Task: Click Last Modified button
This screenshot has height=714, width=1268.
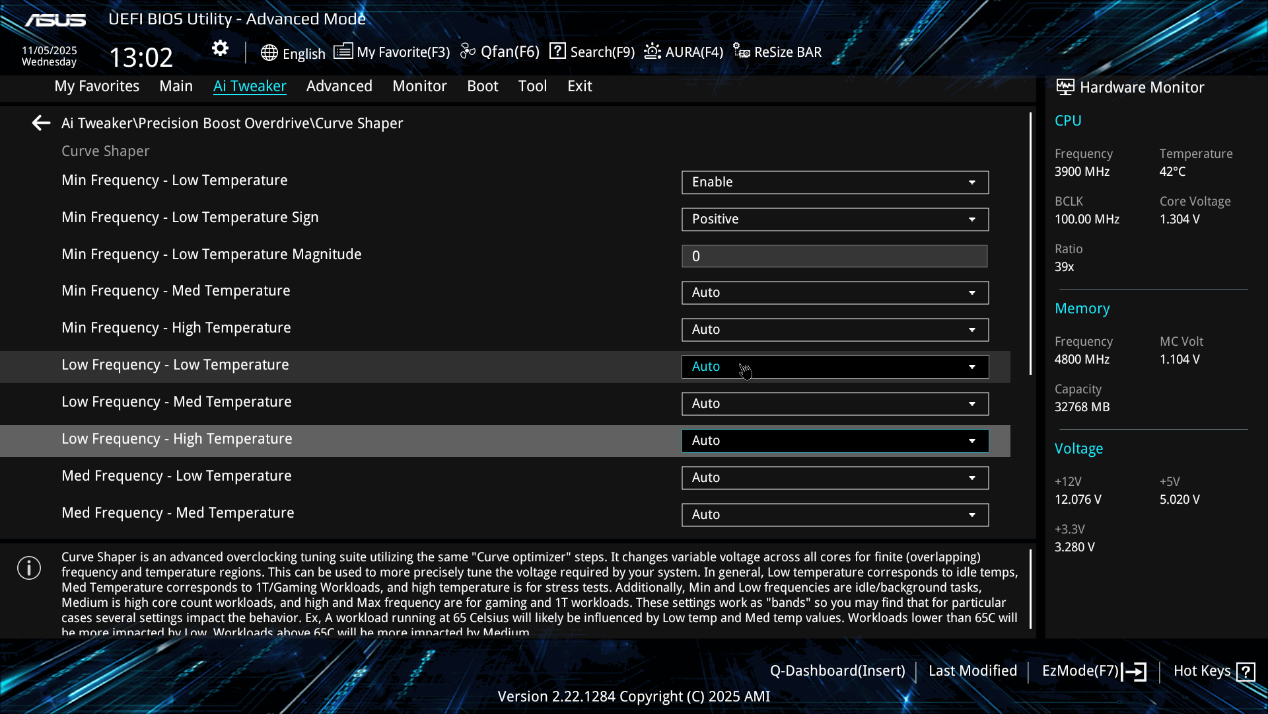Action: point(972,671)
